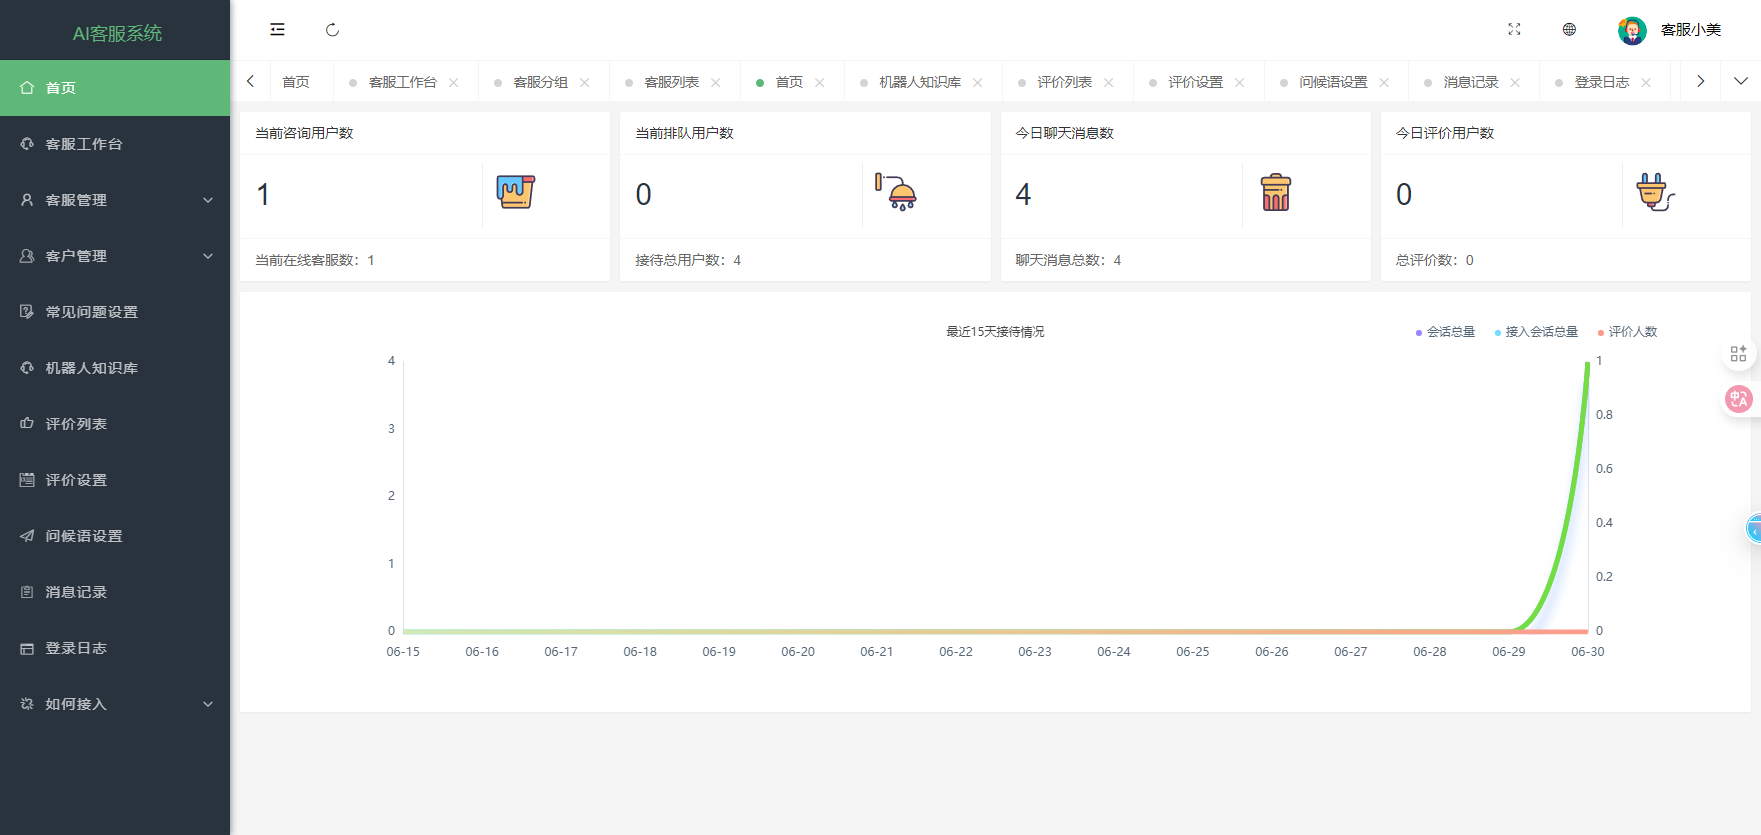Click the gear icon beside sidebar 如何接入
Screen dimensions: 1761x835
click(27, 704)
